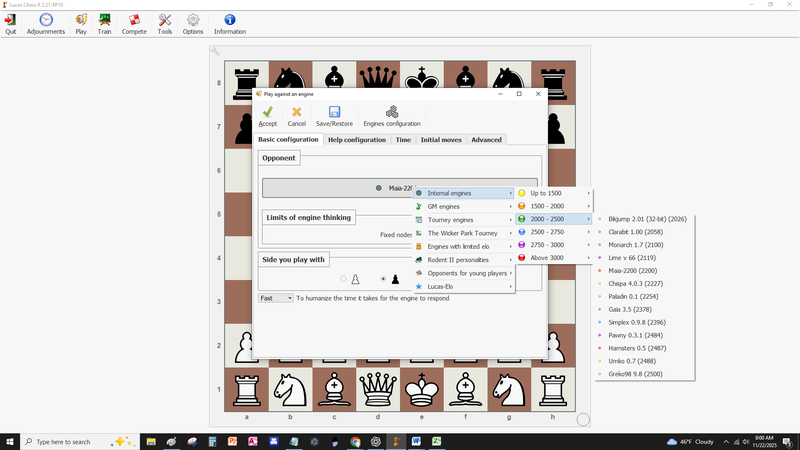Viewport: 800px width, 450px height.
Task: Switch to the Help configuration tab
Action: (x=357, y=140)
